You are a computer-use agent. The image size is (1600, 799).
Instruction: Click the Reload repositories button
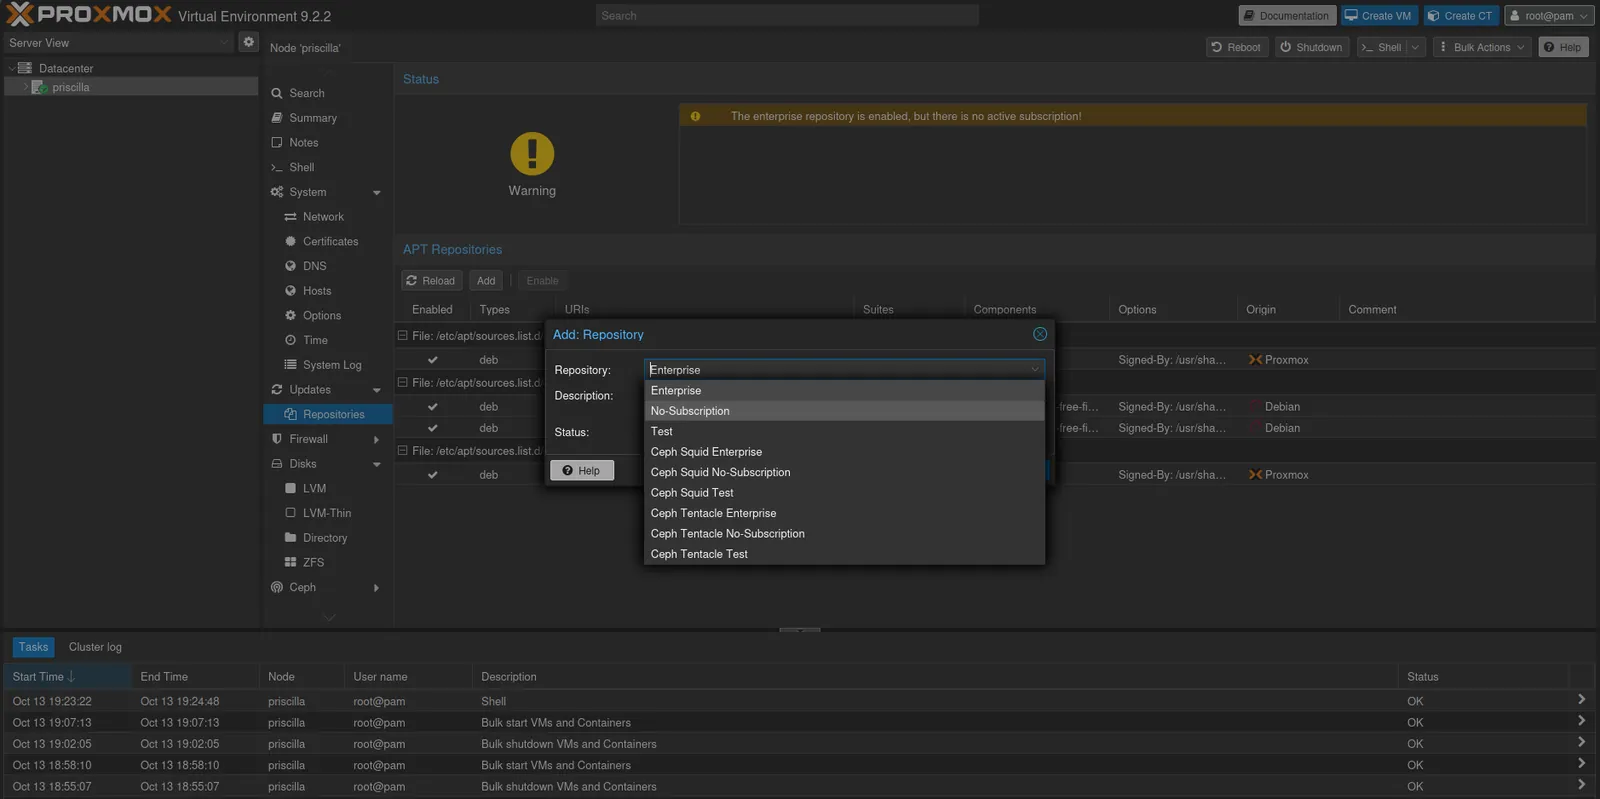tap(431, 281)
